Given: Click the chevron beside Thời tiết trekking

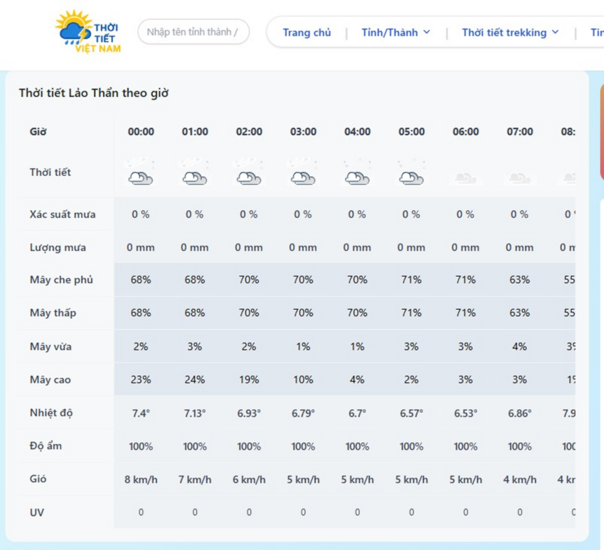Looking at the screenshot, I should (555, 32).
